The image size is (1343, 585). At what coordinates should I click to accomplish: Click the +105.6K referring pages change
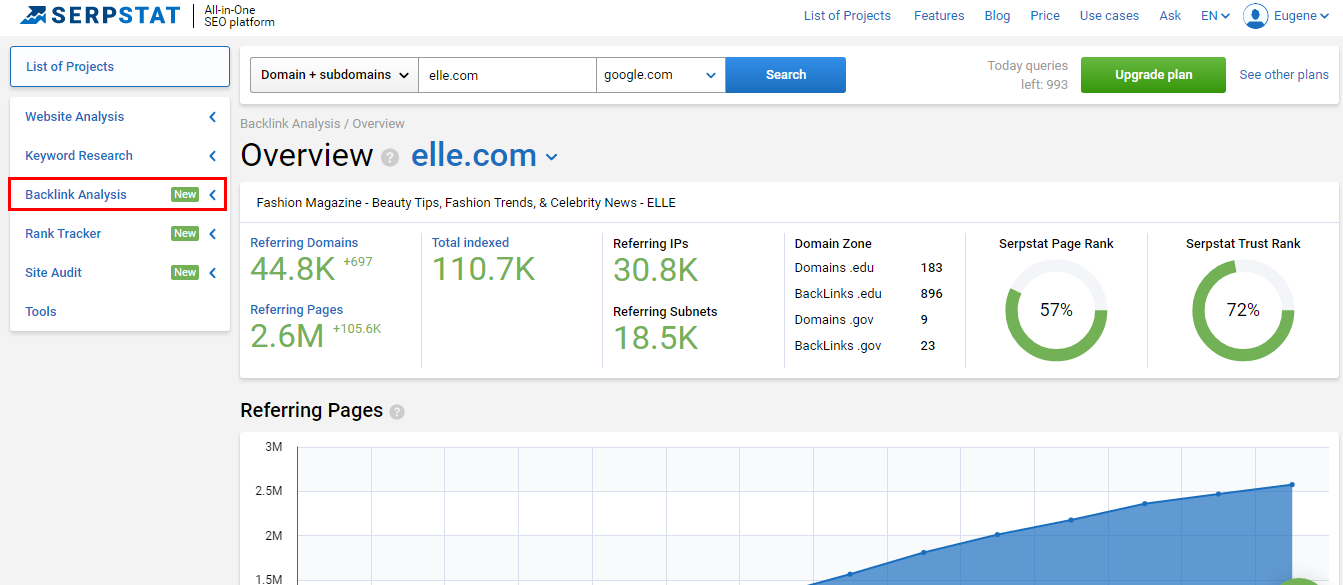click(357, 329)
